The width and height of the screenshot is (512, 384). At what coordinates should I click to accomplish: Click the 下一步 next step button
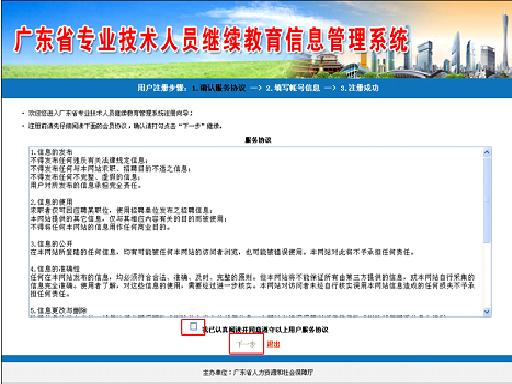click(x=246, y=344)
